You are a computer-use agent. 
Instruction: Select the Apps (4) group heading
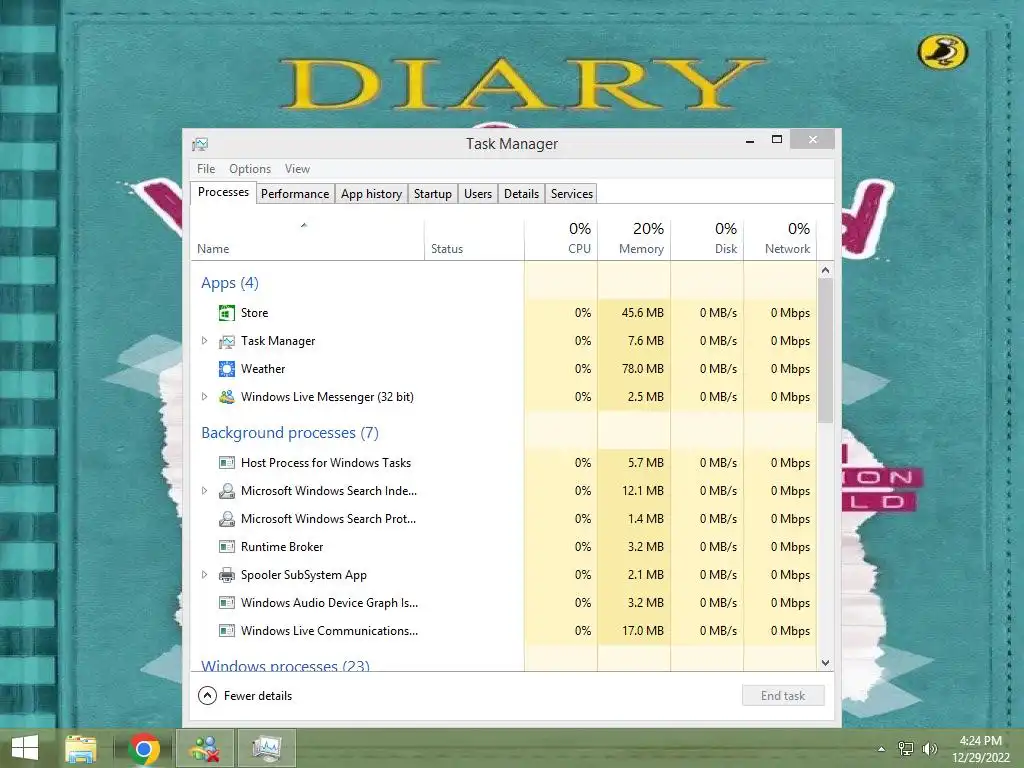(230, 283)
